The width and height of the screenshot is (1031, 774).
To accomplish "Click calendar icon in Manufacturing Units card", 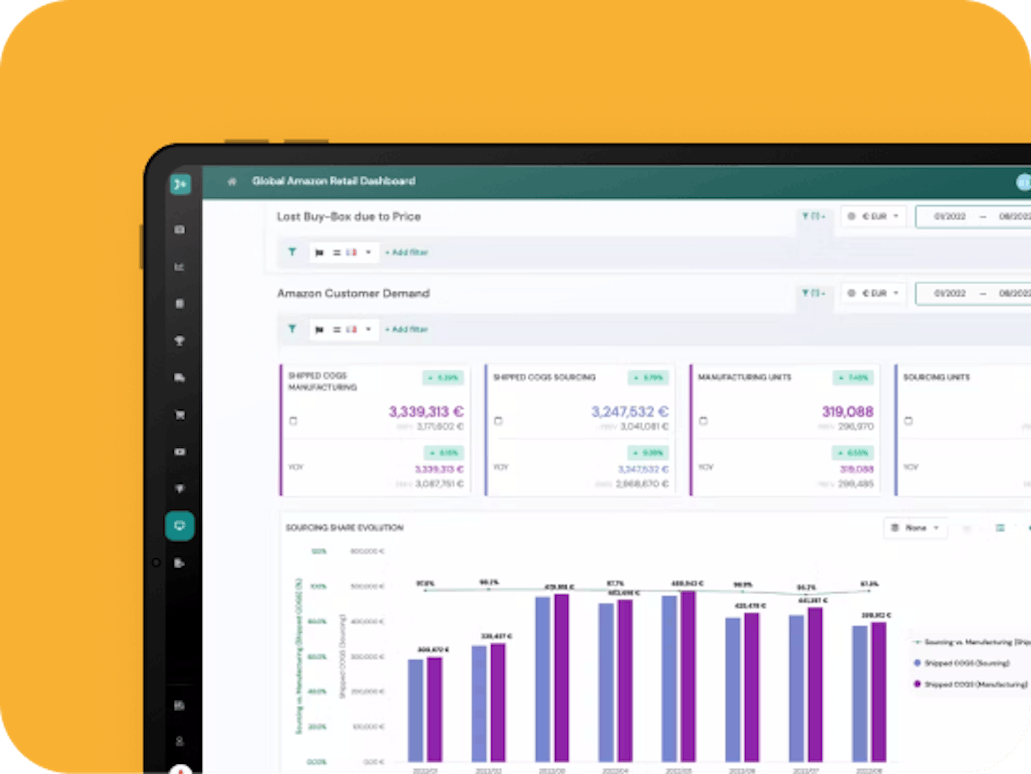I will (703, 421).
